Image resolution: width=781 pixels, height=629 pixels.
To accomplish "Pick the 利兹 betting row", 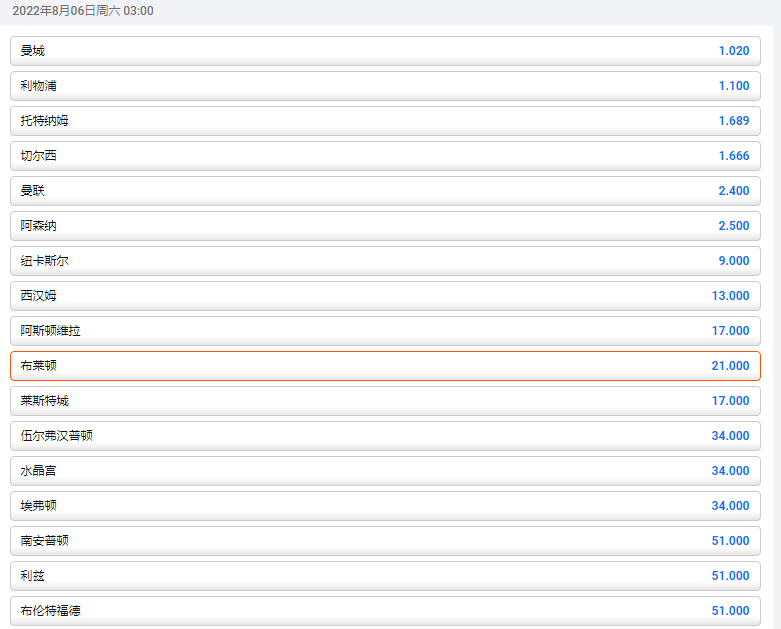I will click(x=385, y=576).
